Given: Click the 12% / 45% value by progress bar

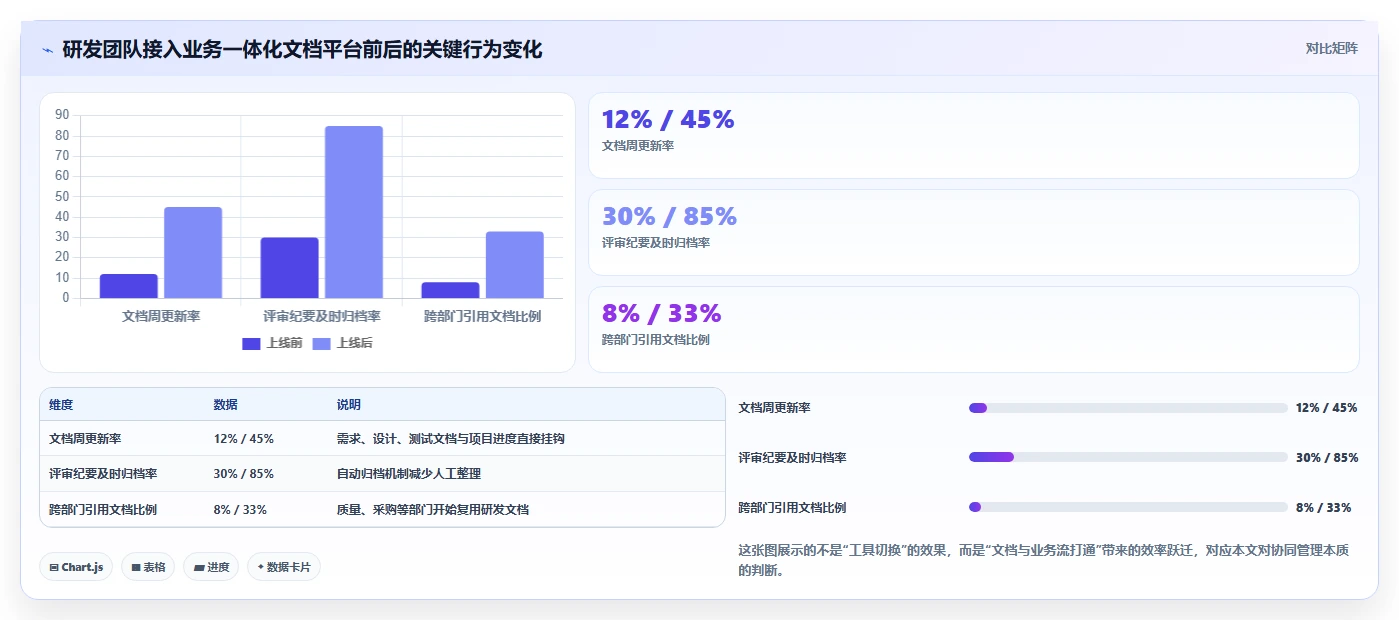Looking at the screenshot, I should (1326, 408).
